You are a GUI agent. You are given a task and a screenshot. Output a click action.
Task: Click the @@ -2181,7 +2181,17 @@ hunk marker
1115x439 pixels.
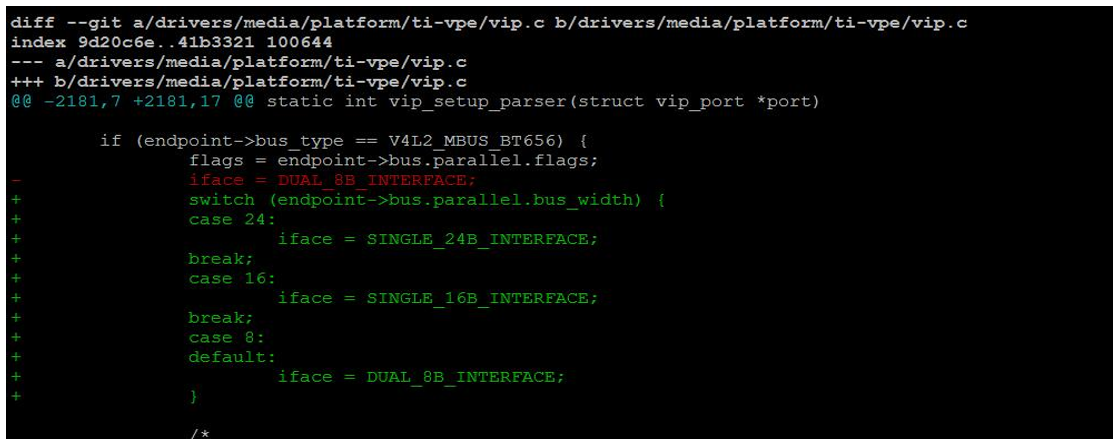(x=133, y=102)
